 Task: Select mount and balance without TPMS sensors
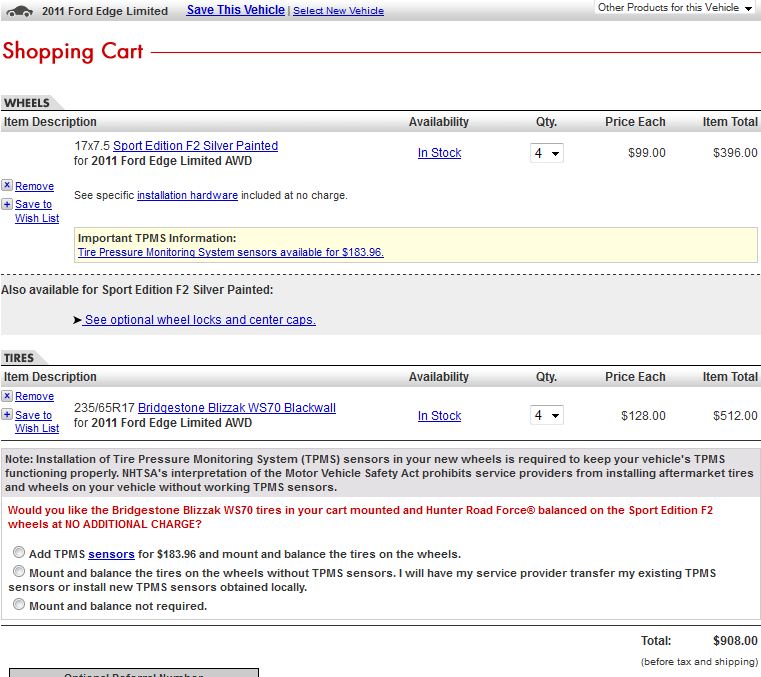(x=19, y=571)
